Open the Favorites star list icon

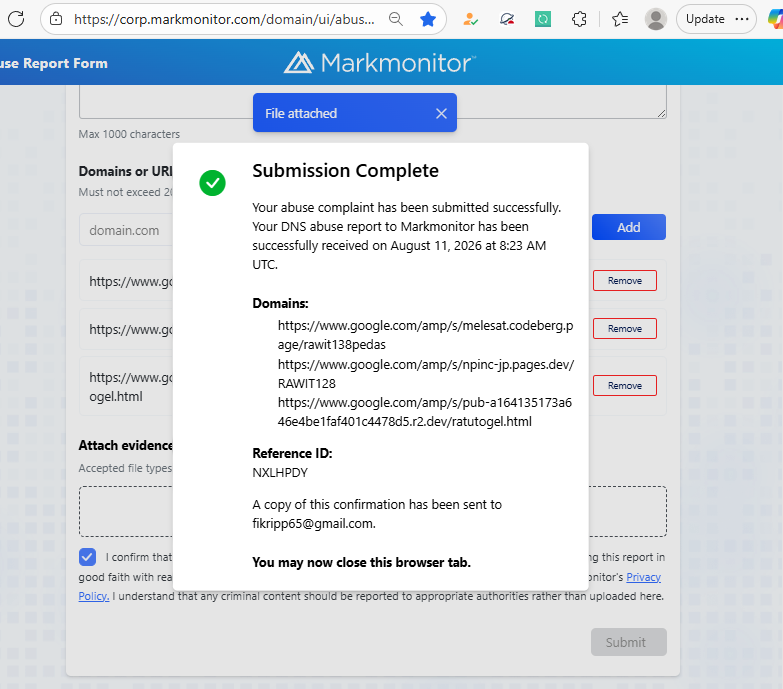[620, 19]
